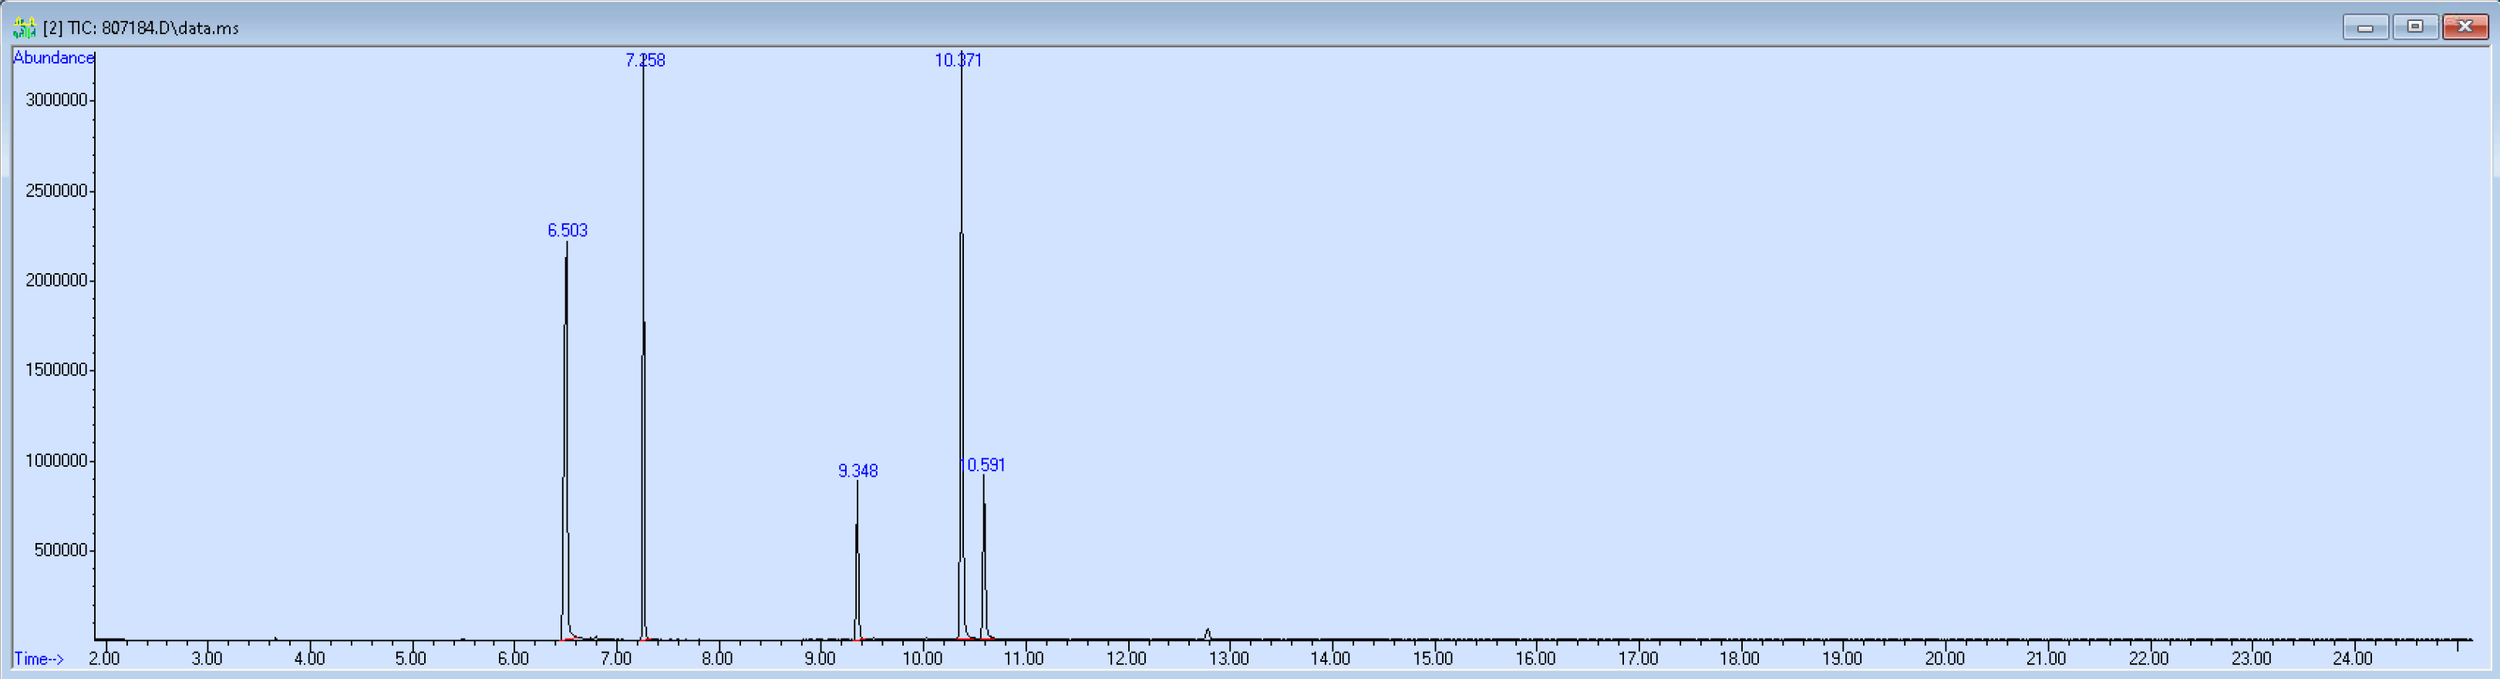Click the 8.00 time axis label
Viewport: 2500px width, 679px height.
(717, 659)
